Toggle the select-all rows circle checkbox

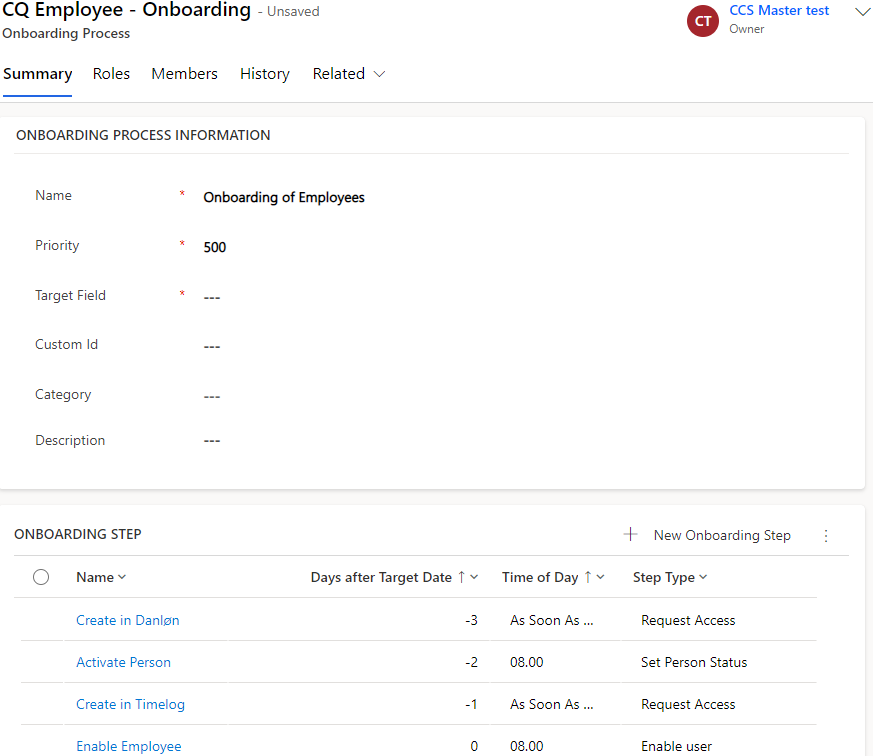41,577
